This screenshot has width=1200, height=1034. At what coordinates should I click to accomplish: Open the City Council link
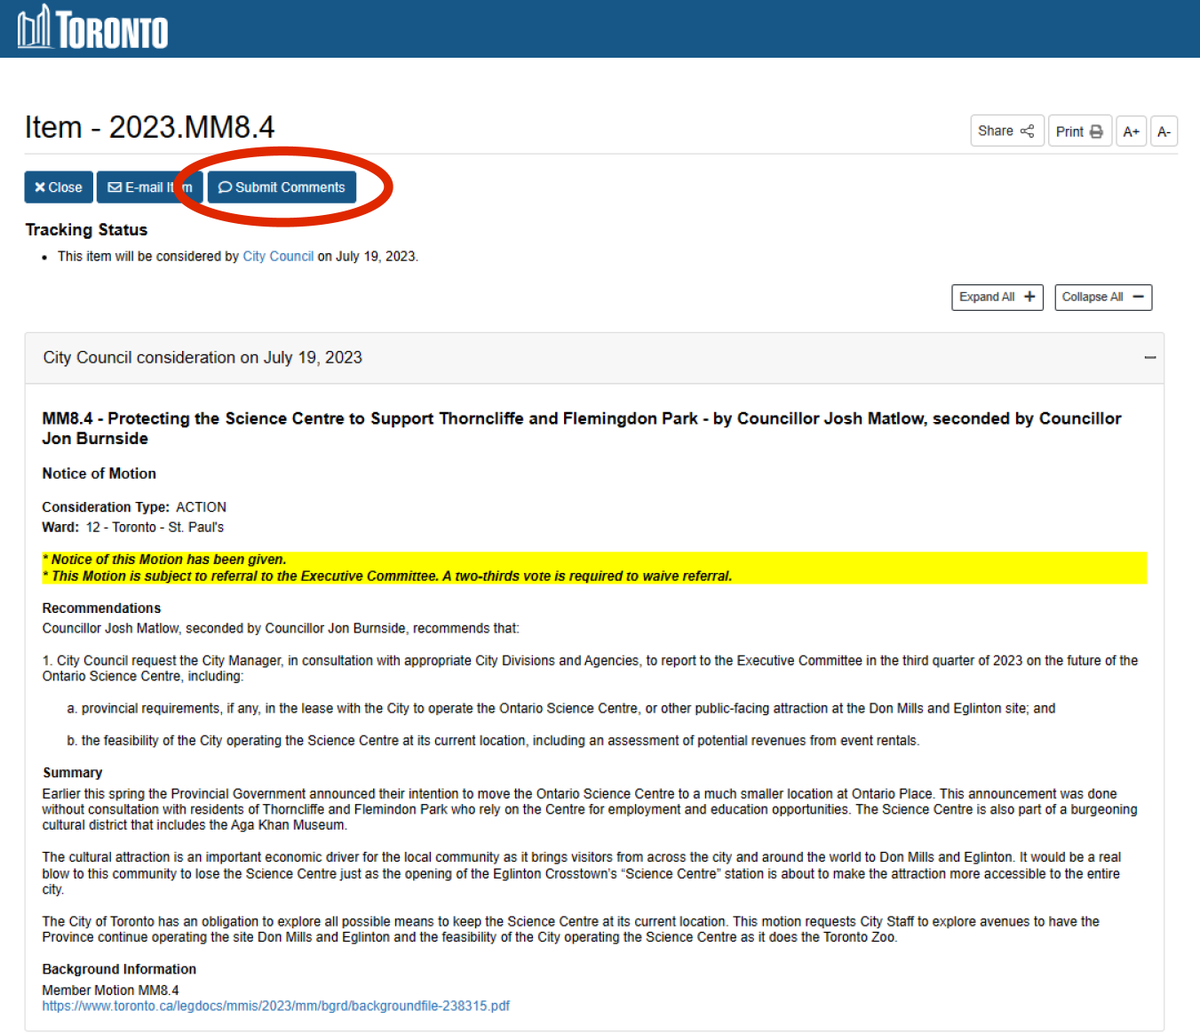278,256
